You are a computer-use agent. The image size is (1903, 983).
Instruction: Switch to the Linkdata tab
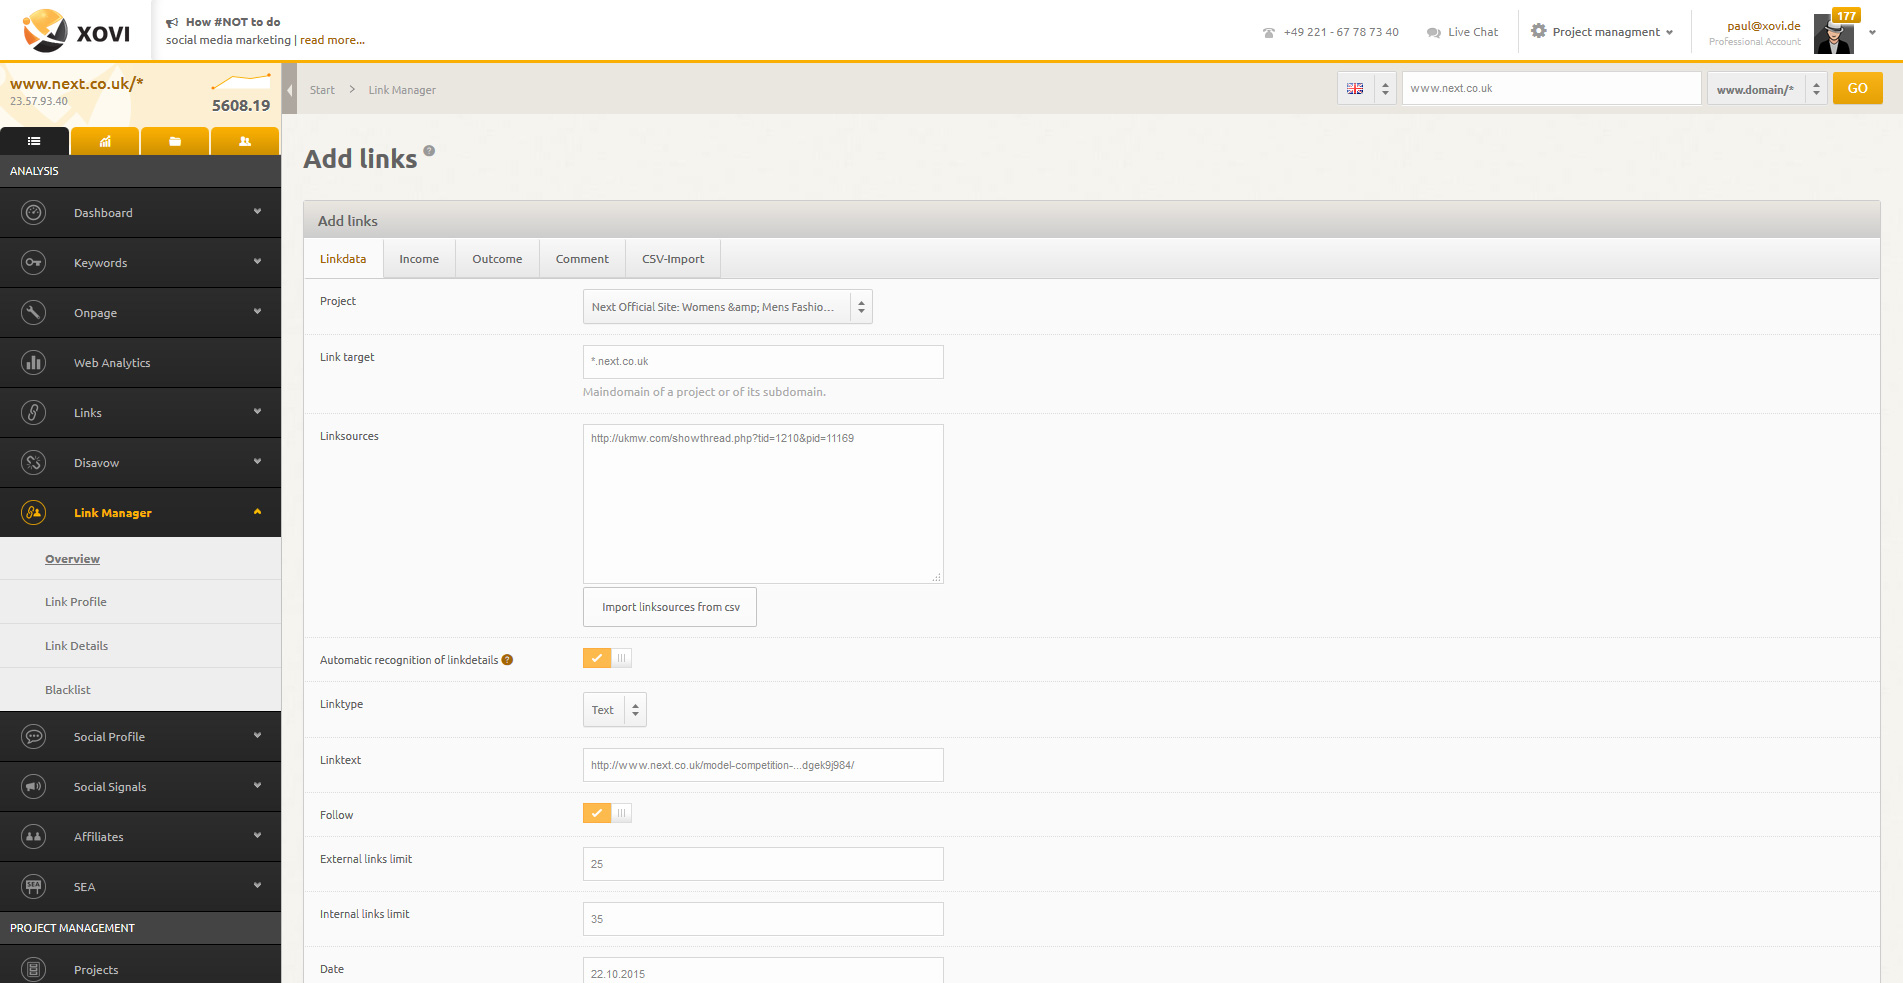pos(343,259)
